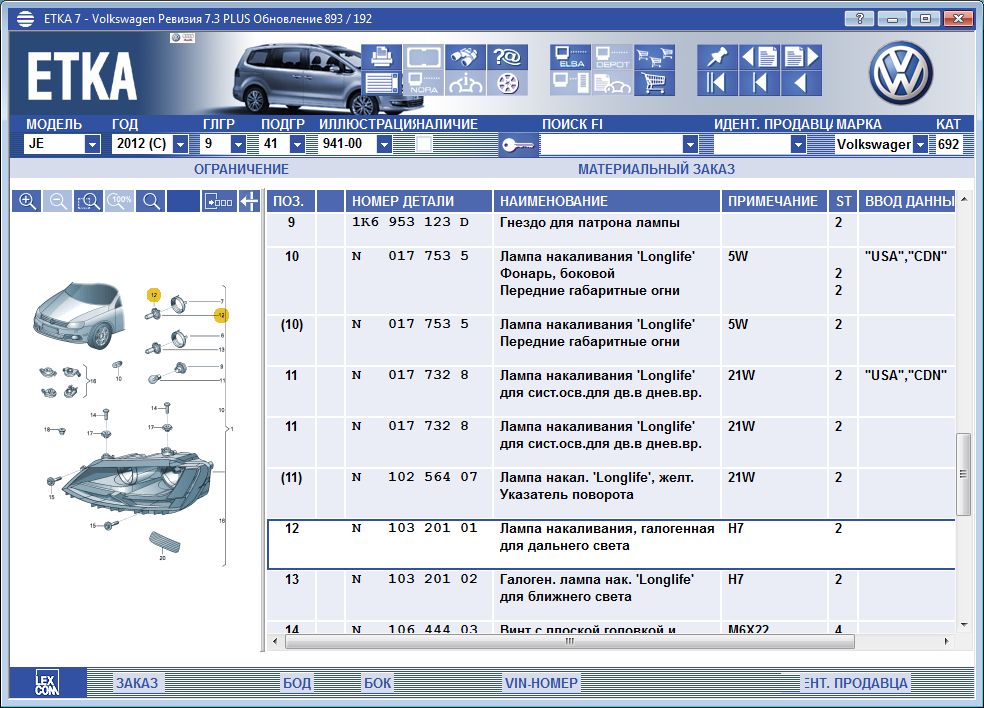The width and height of the screenshot is (984, 708).
Task: Open the ПОИСК FI dropdown
Action: pos(690,144)
